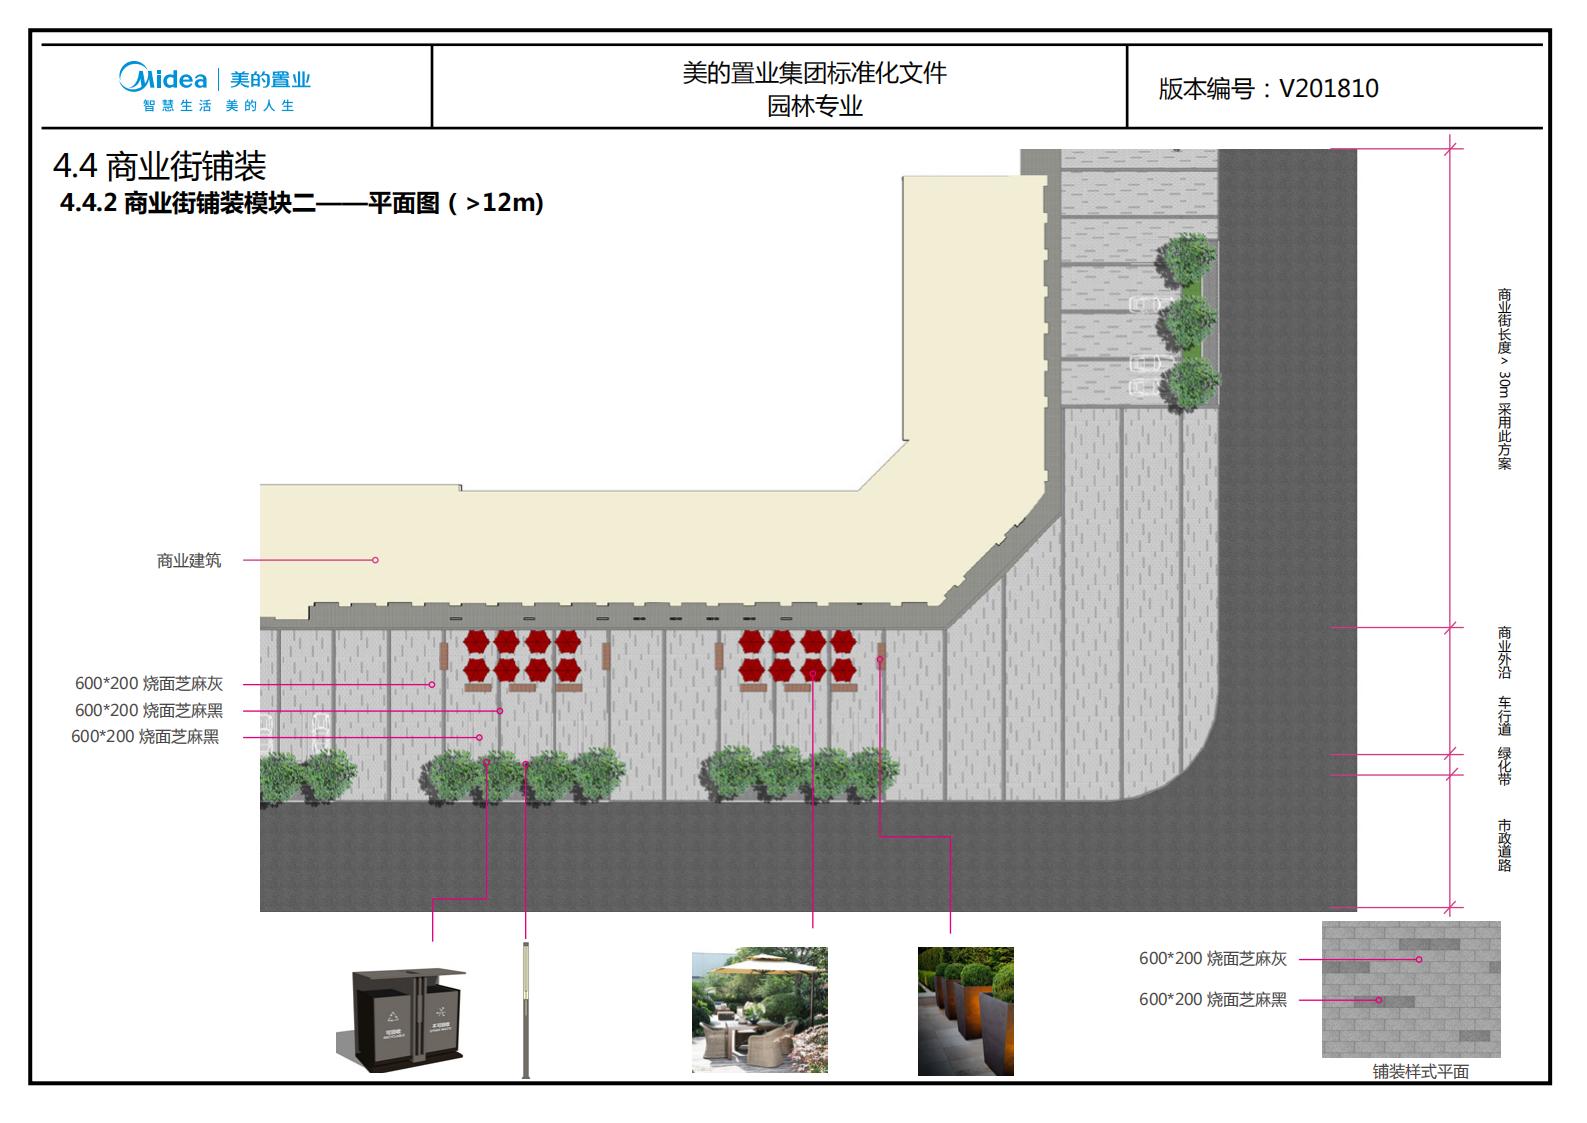This screenshot has height=1123, width=1587.
Task: Click the planter box photo
Action: click(966, 1011)
